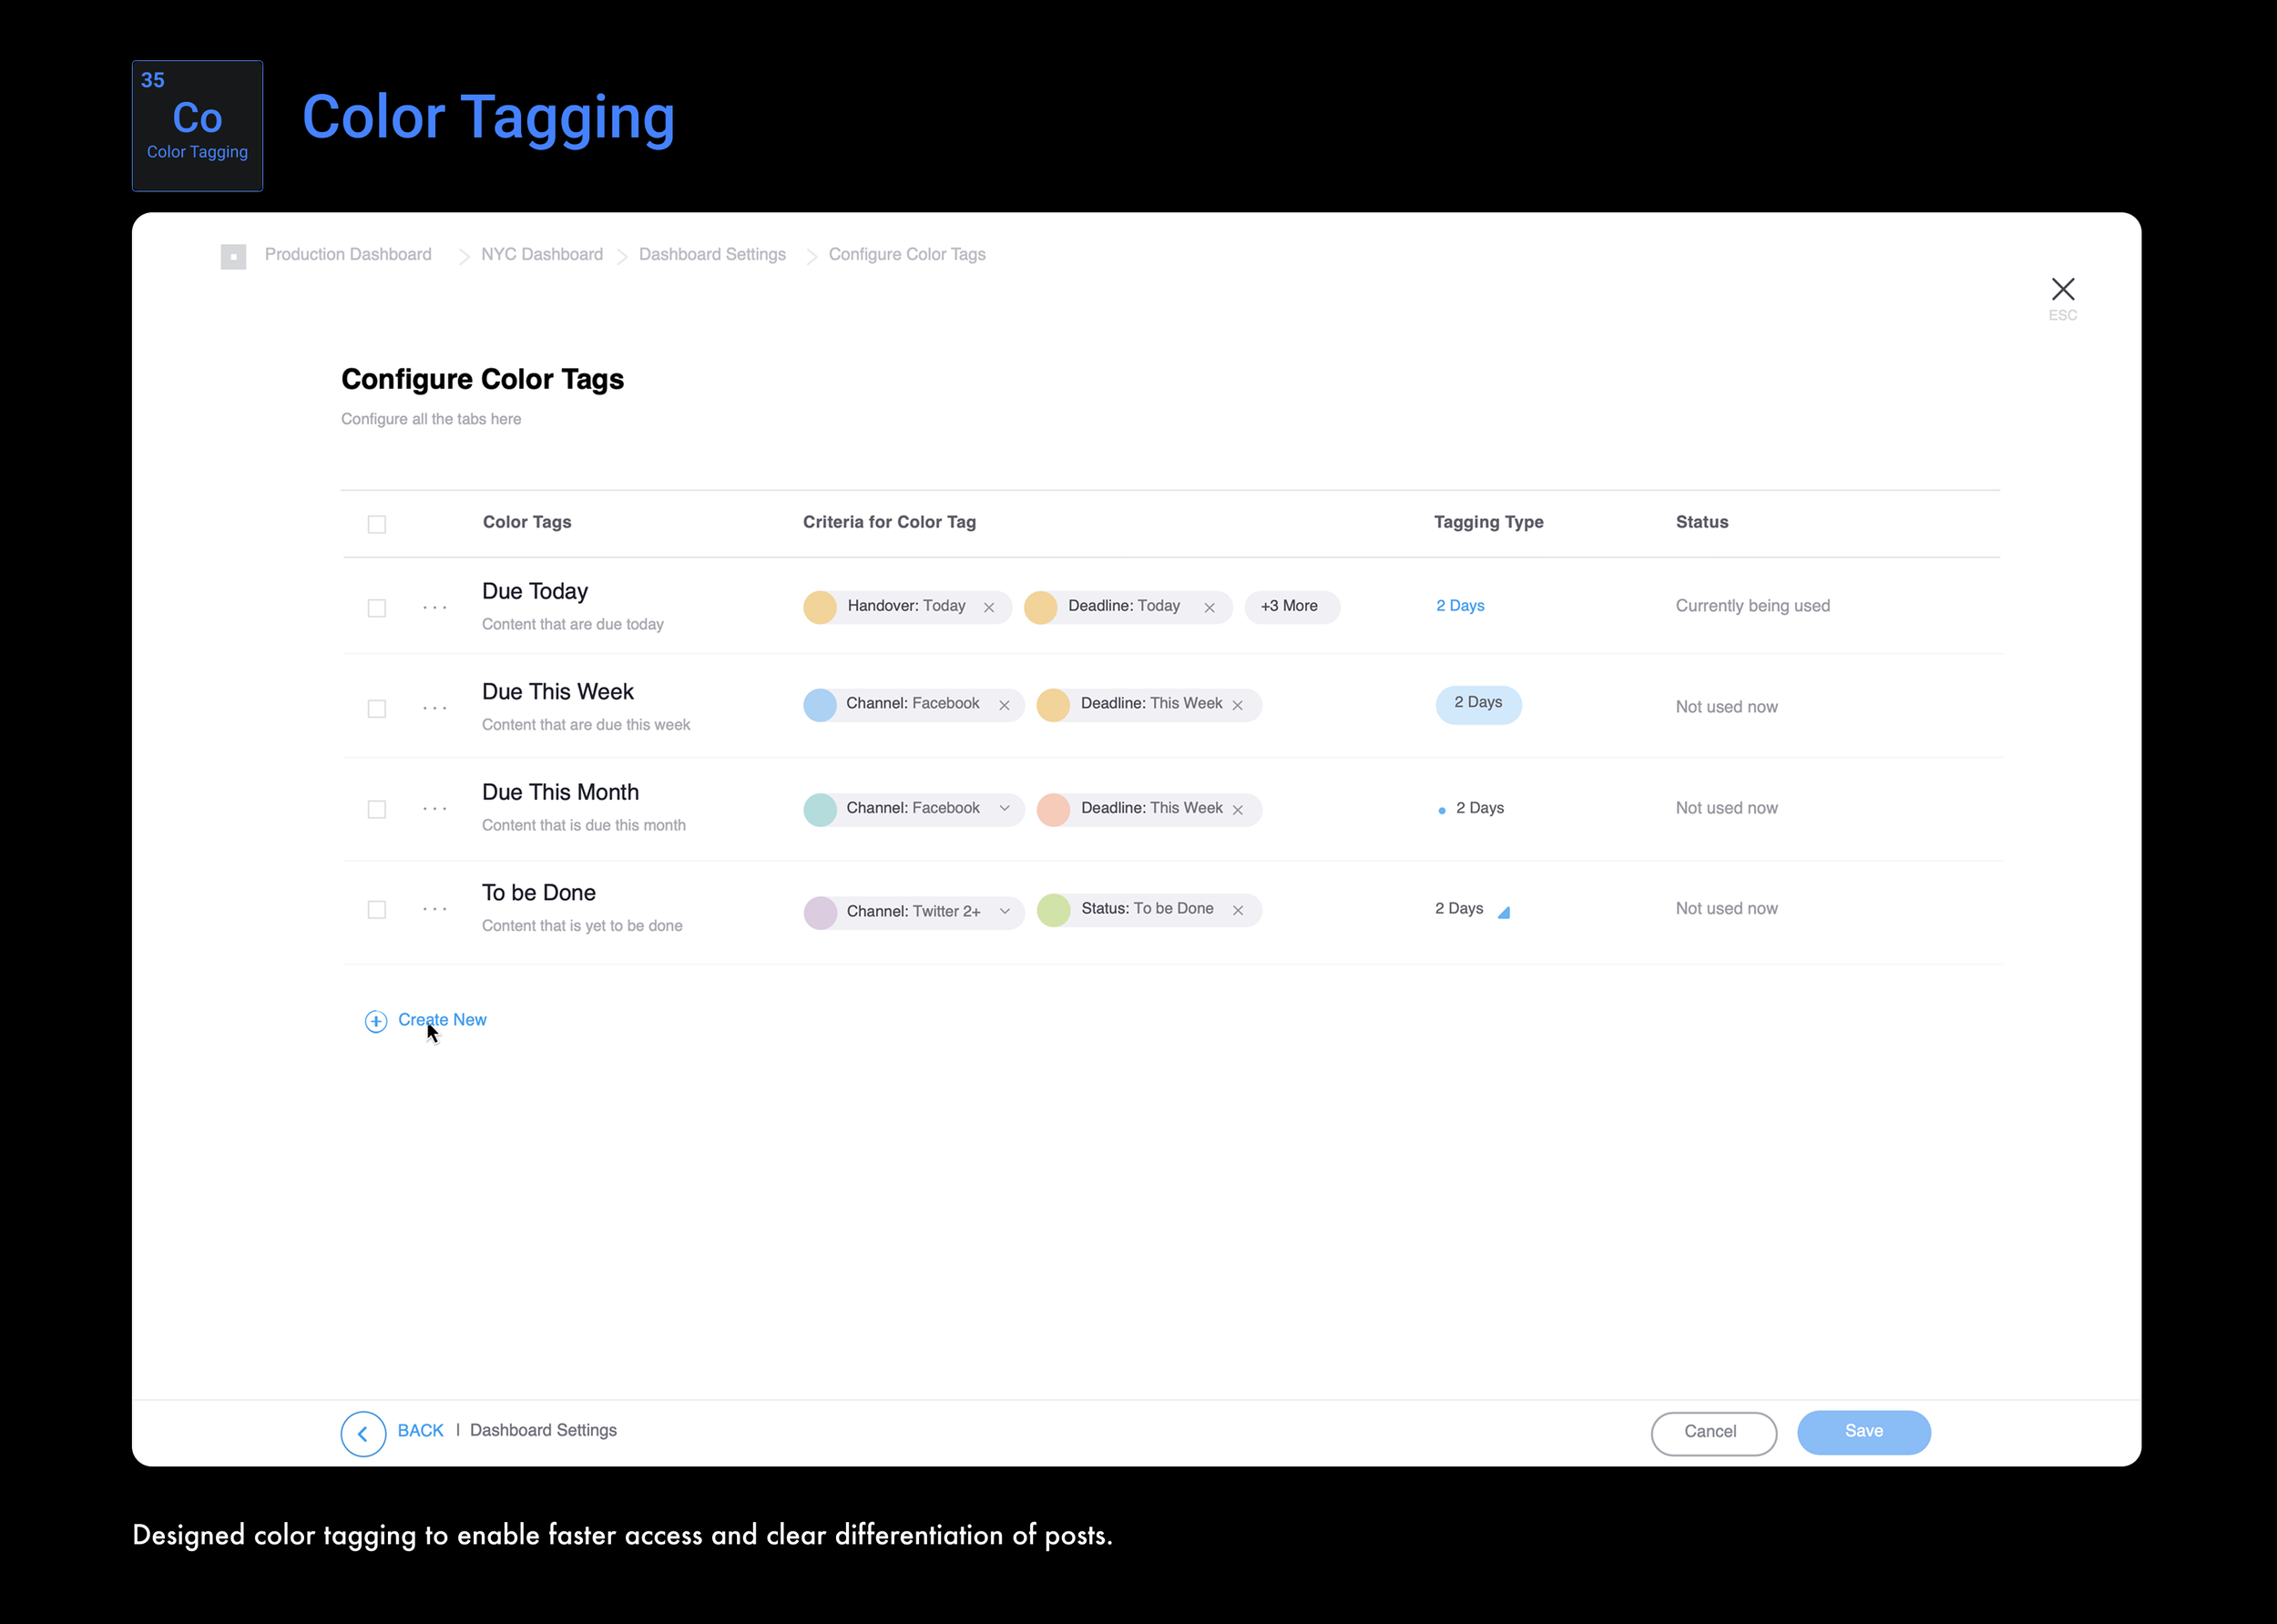Remove the Deadline: Today criteria chip
Image resolution: width=2277 pixels, height=1624 pixels.
tap(1209, 607)
